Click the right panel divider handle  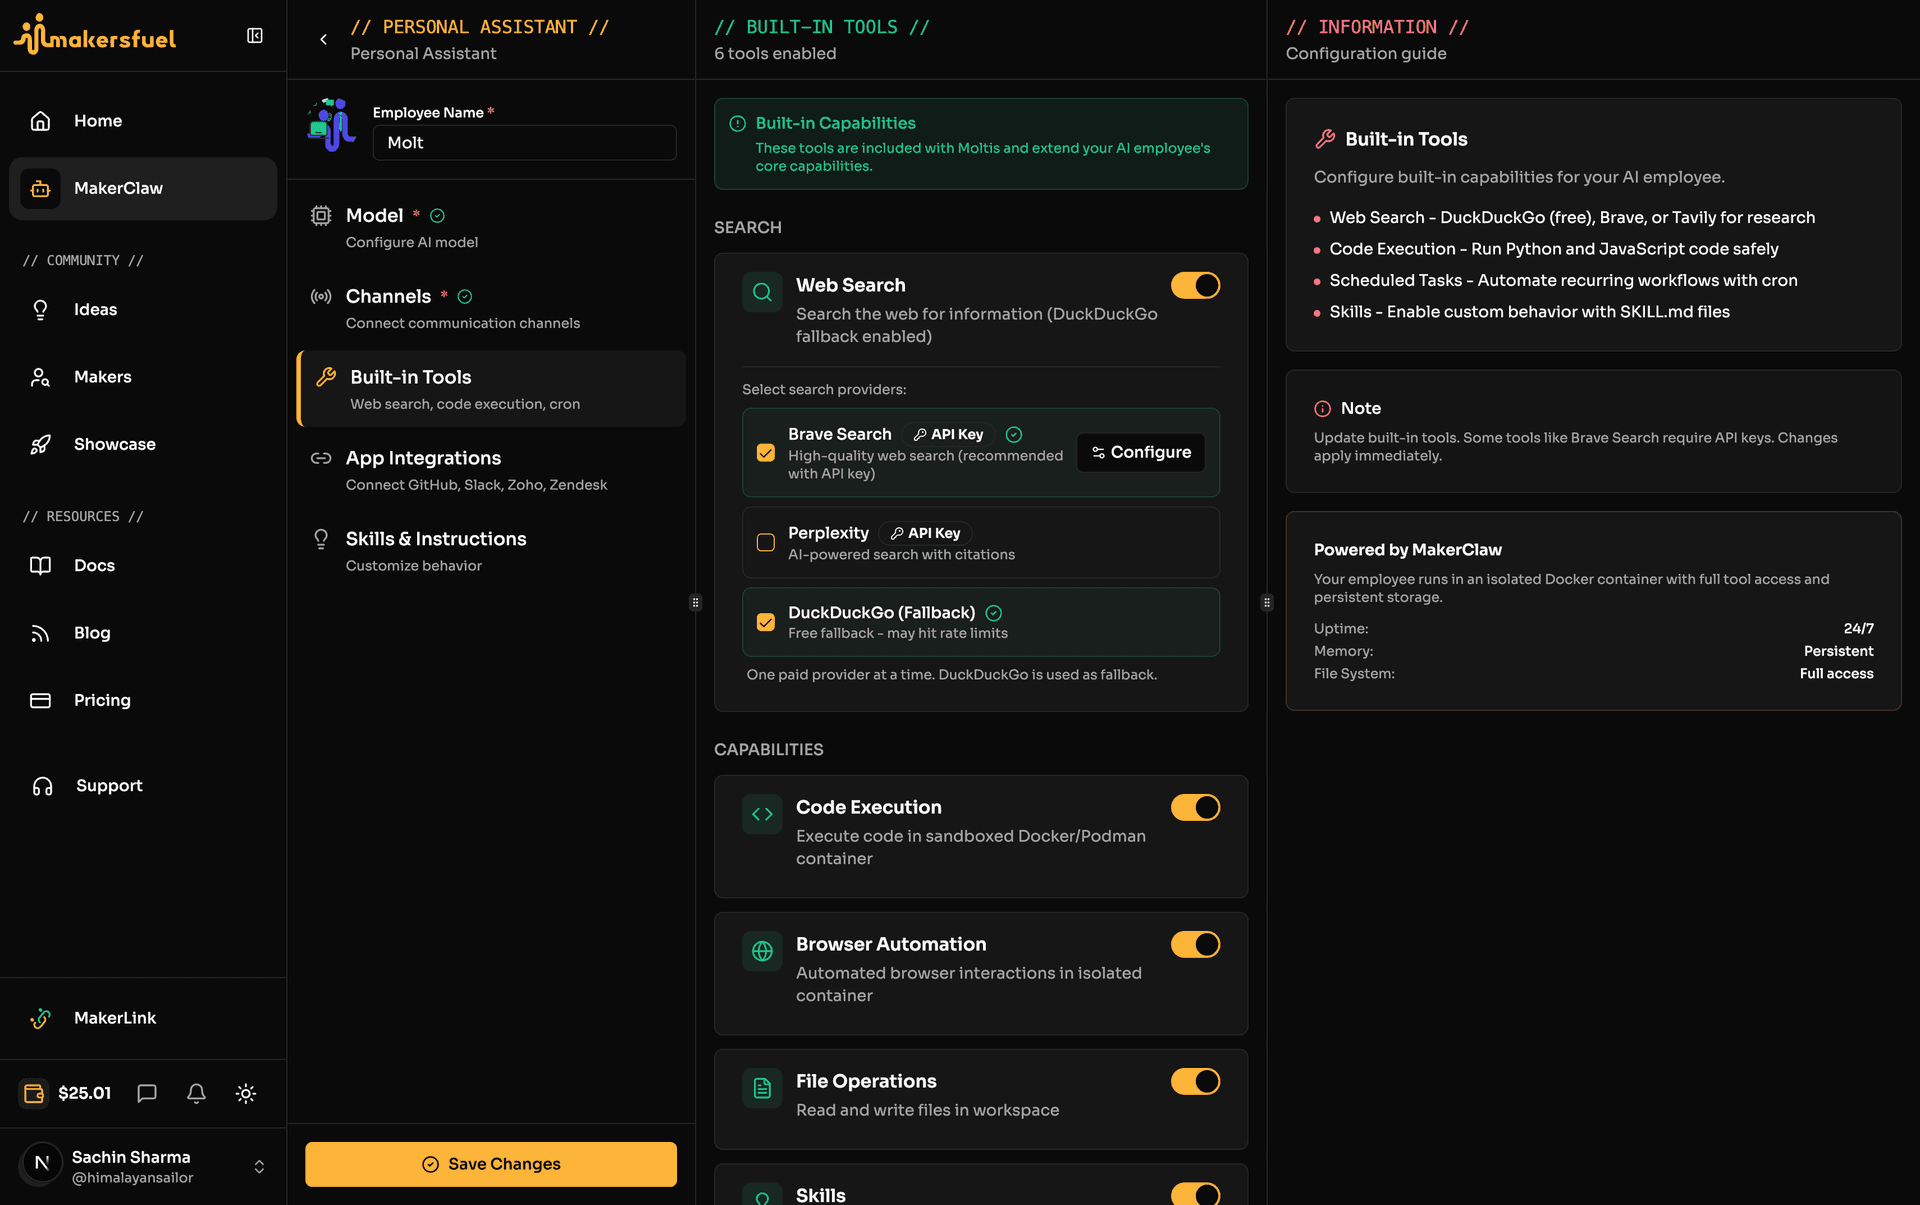1267,603
